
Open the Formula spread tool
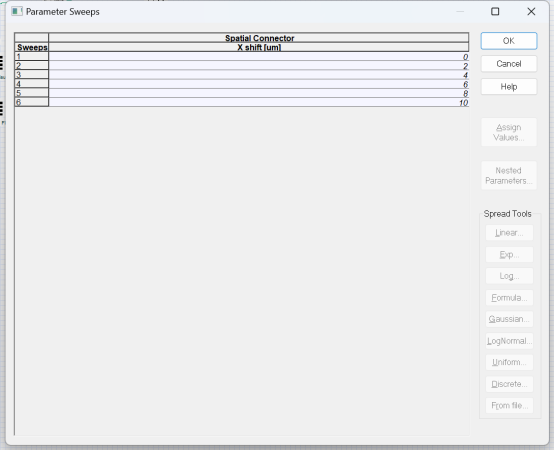coord(509,298)
